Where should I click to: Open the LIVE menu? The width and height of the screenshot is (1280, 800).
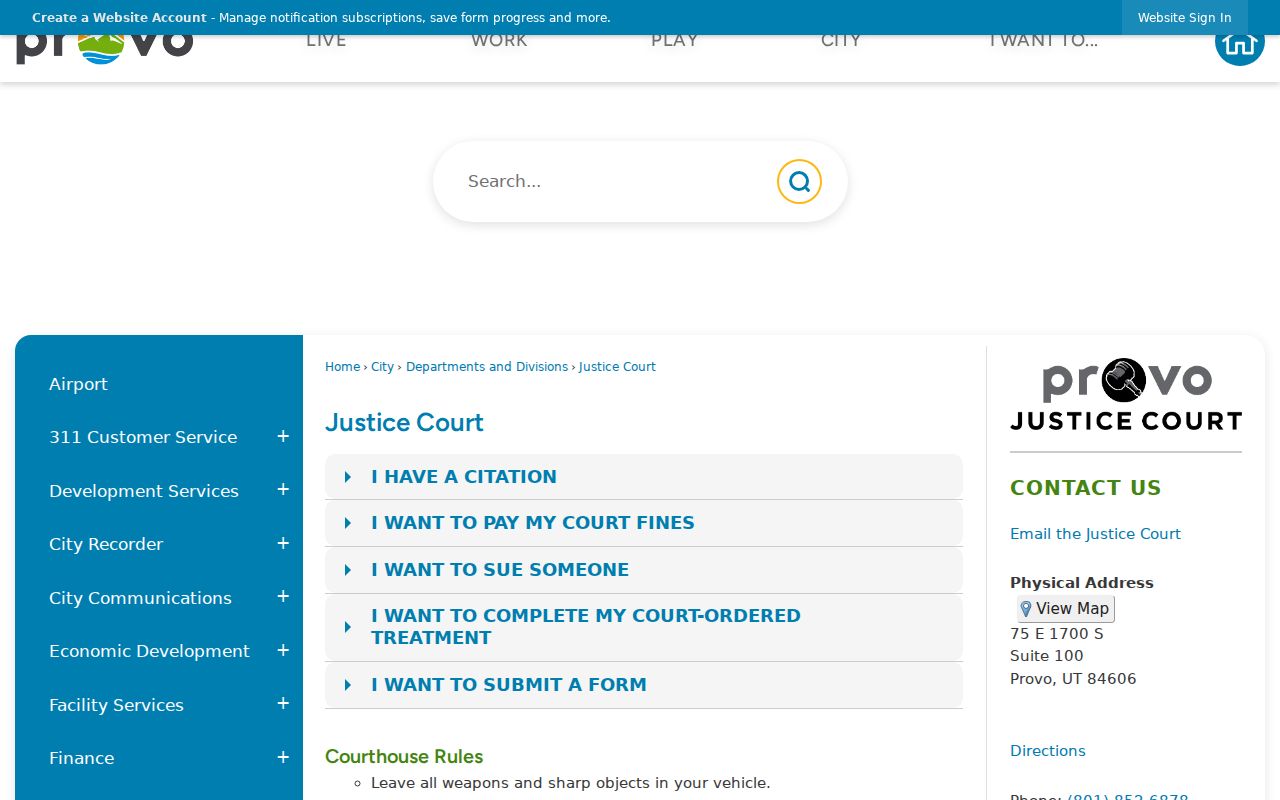pos(326,41)
